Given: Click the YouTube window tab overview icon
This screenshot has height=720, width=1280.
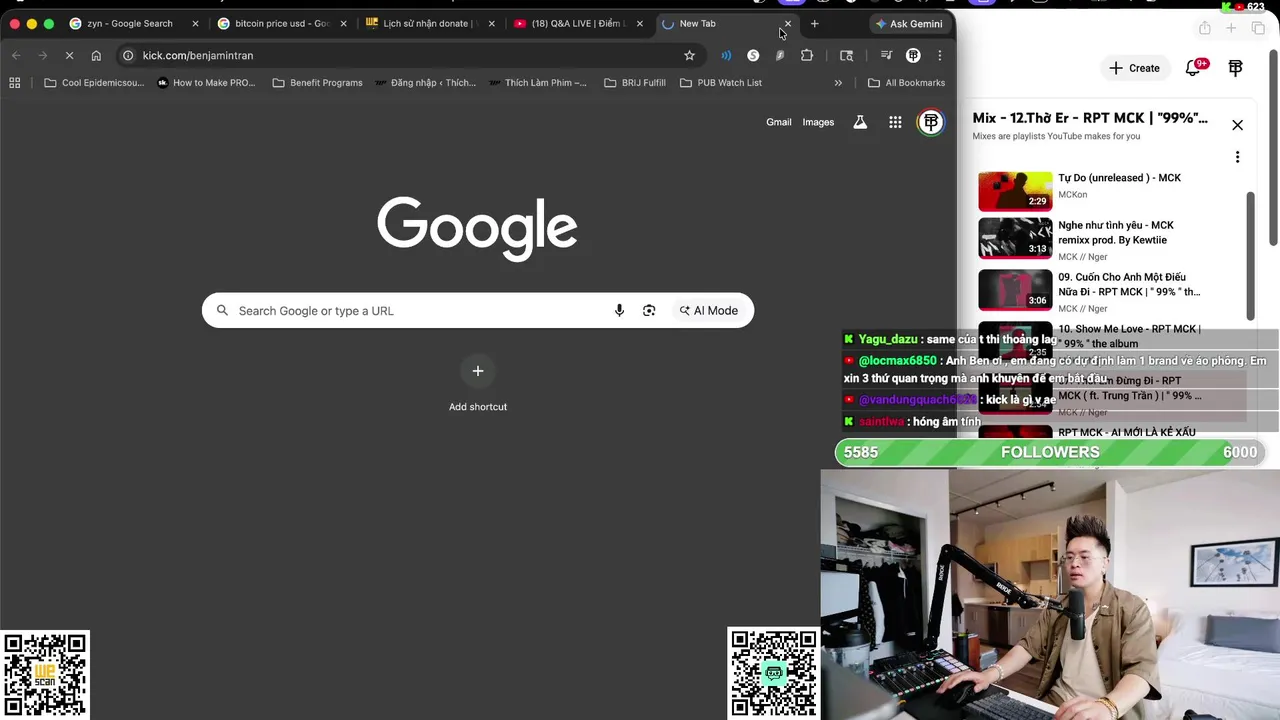Looking at the screenshot, I should pyautogui.click(x=1258, y=28).
